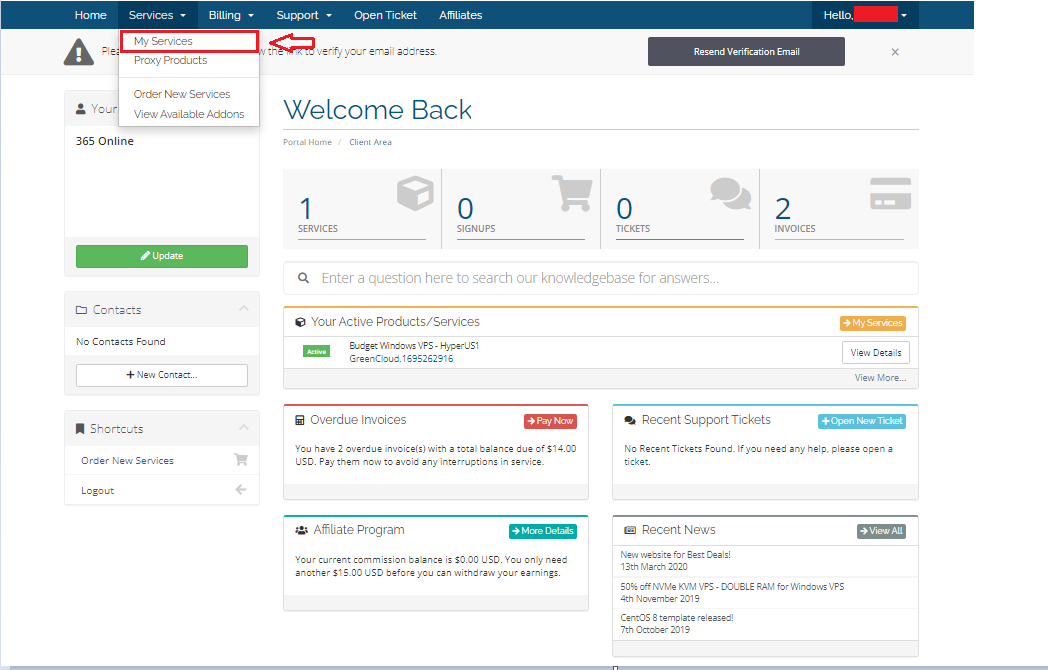Image resolution: width=1048 pixels, height=670 pixels.
Task: Click Open New Ticket button
Action: point(862,421)
